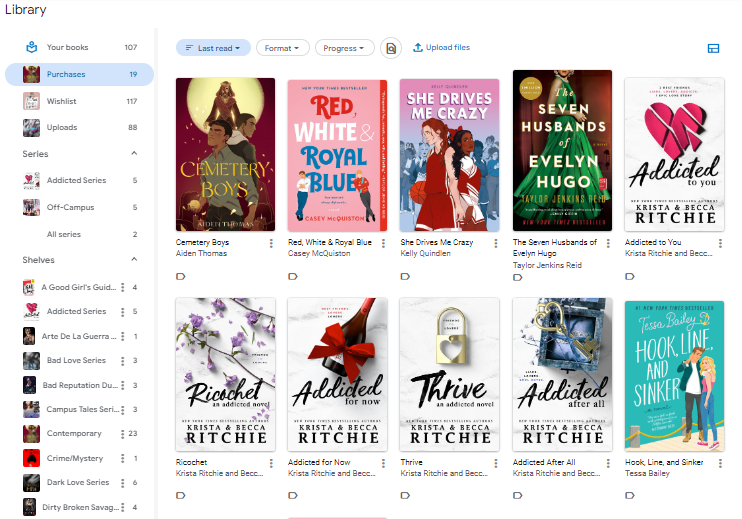
Task: Open more options for She Drives Me Crazy
Action: pyautogui.click(x=495, y=243)
